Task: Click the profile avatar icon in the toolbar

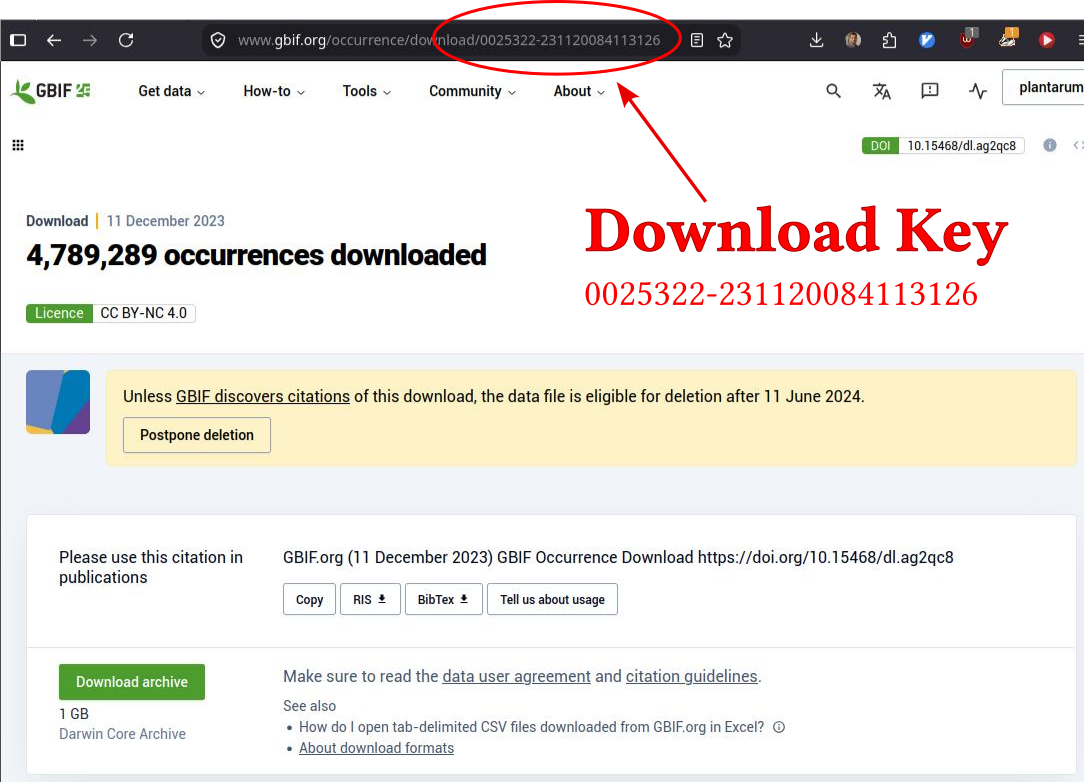Action: click(x=853, y=40)
